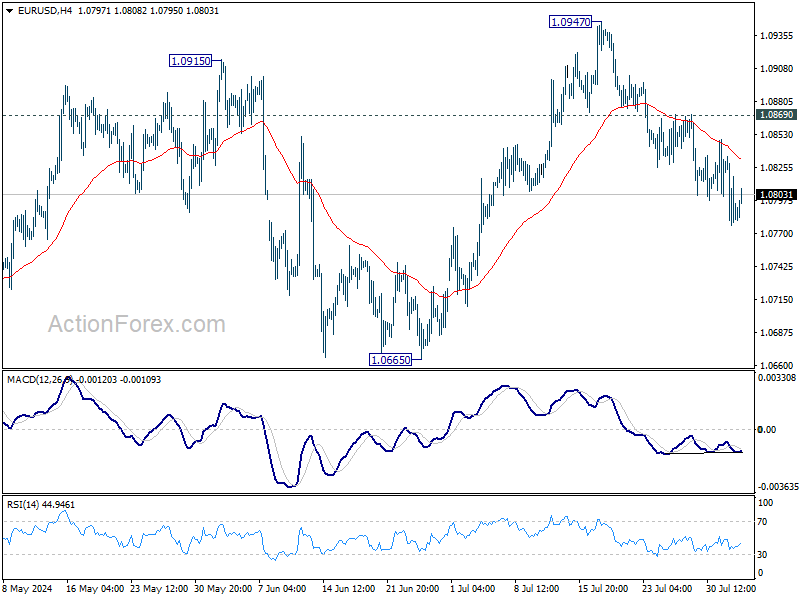Click the 14 Jun 12:00 time label
Viewport: 800px width, 600px height.
click(x=348, y=588)
